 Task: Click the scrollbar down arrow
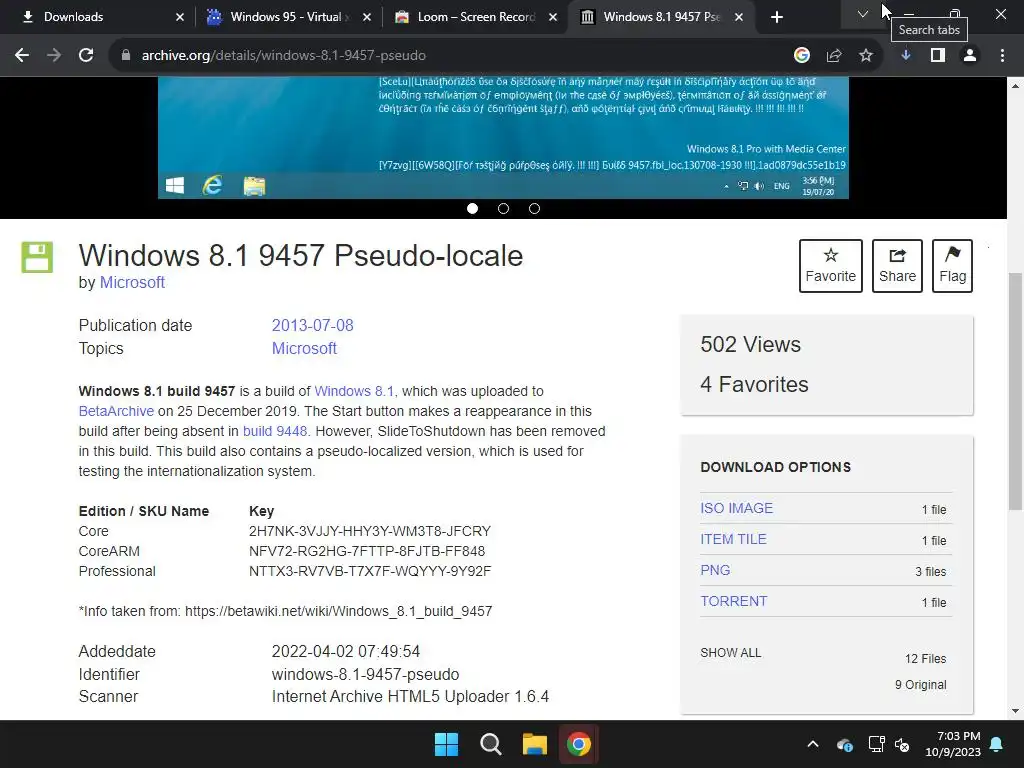click(x=1016, y=711)
